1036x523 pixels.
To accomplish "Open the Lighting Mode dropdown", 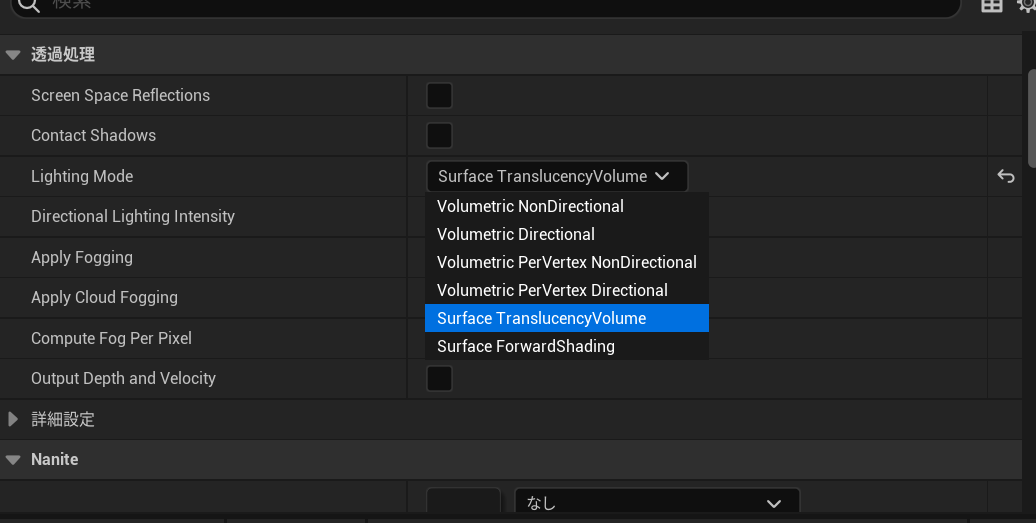I will (x=556, y=177).
